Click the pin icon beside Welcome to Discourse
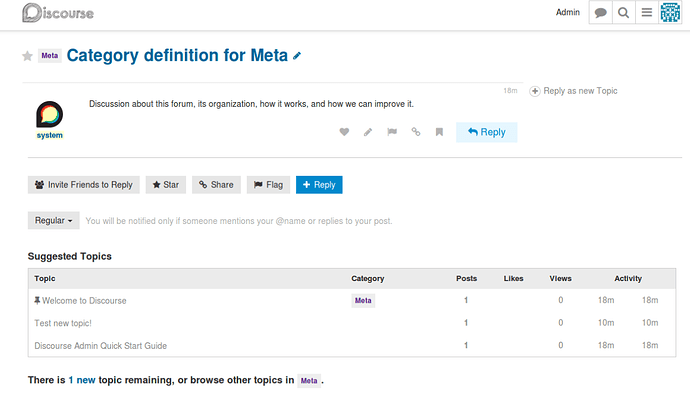This screenshot has width=690, height=408. (x=37, y=301)
